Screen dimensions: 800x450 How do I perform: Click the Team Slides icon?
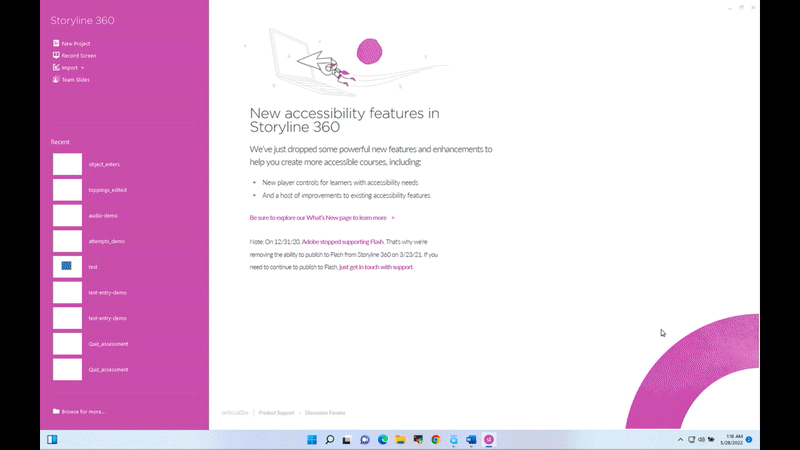click(x=56, y=80)
